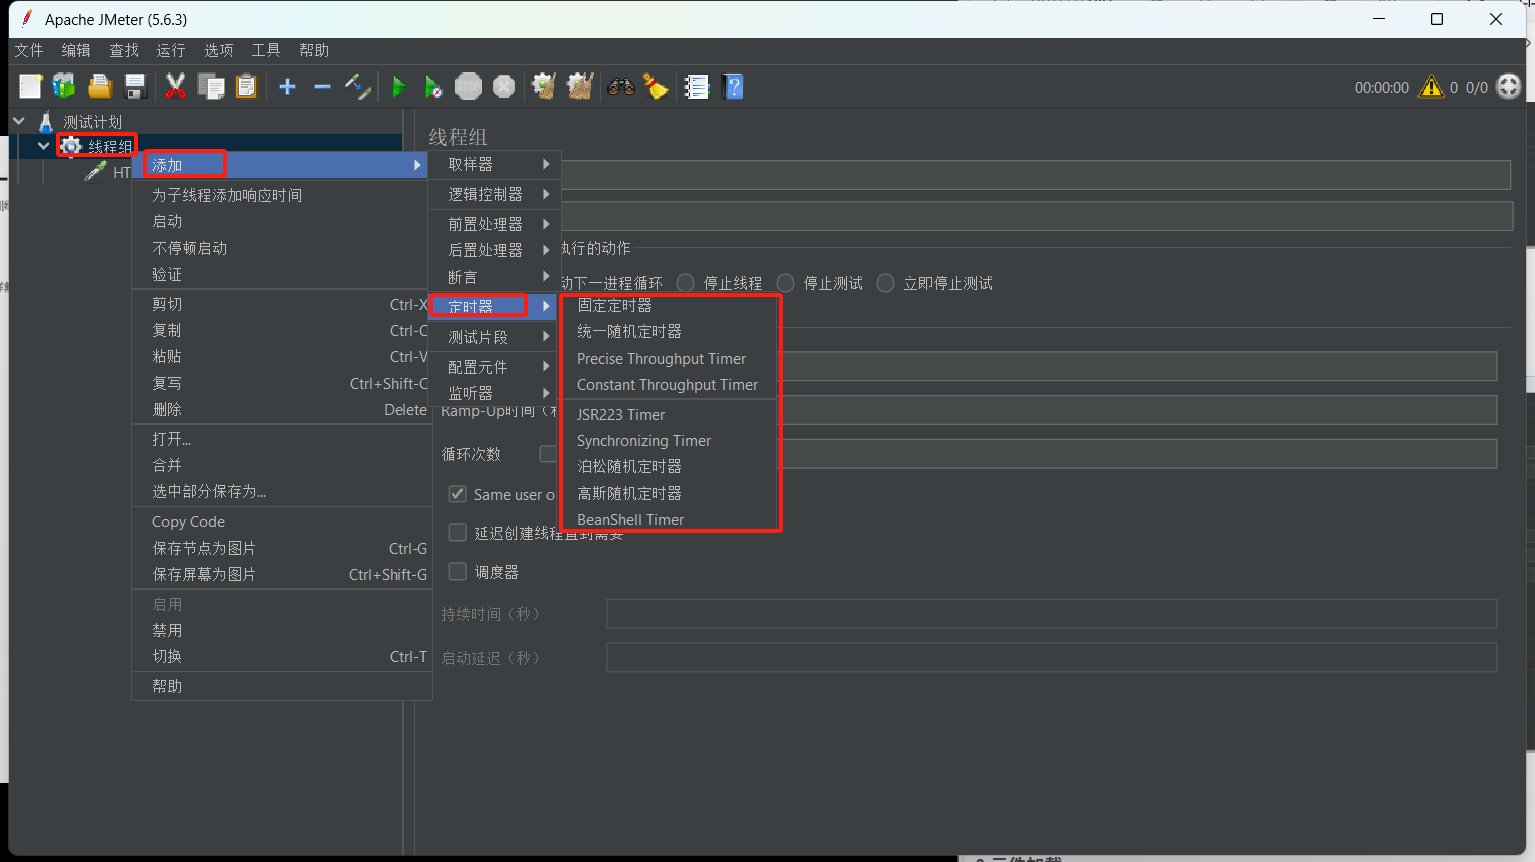Choose Constant Throughput Timer
Viewport: 1535px width, 862px height.
tap(669, 384)
